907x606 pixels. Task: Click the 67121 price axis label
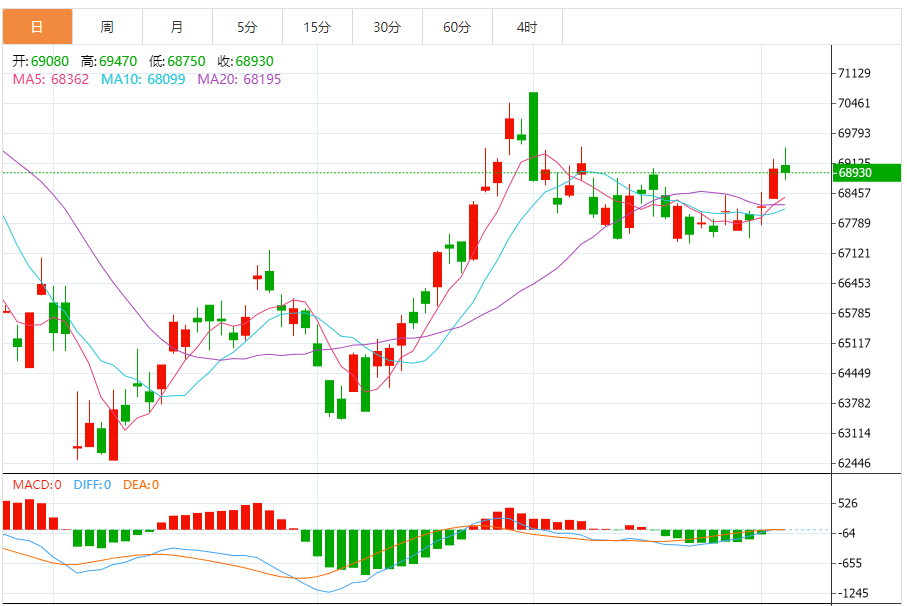tap(854, 253)
